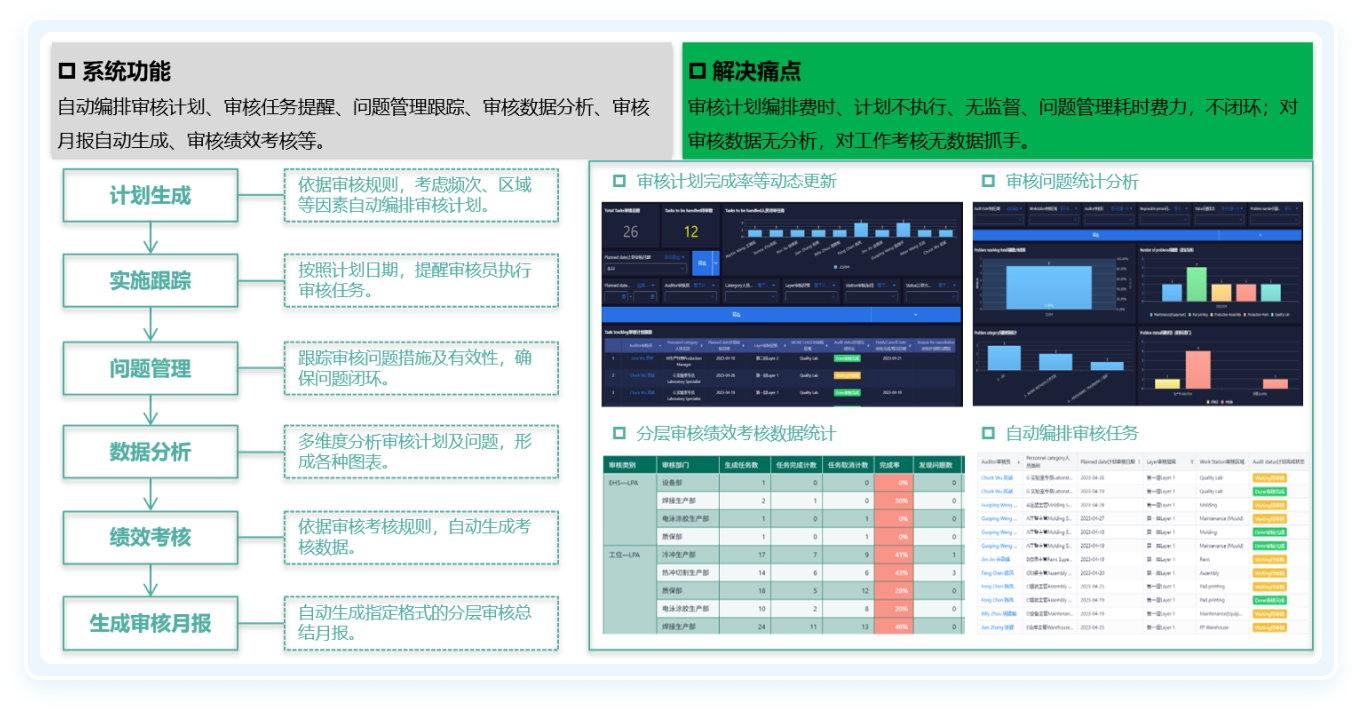The width and height of the screenshot is (1362, 712).
Task: Select the 生成审核月报 workflow step box
Action: tap(150, 623)
